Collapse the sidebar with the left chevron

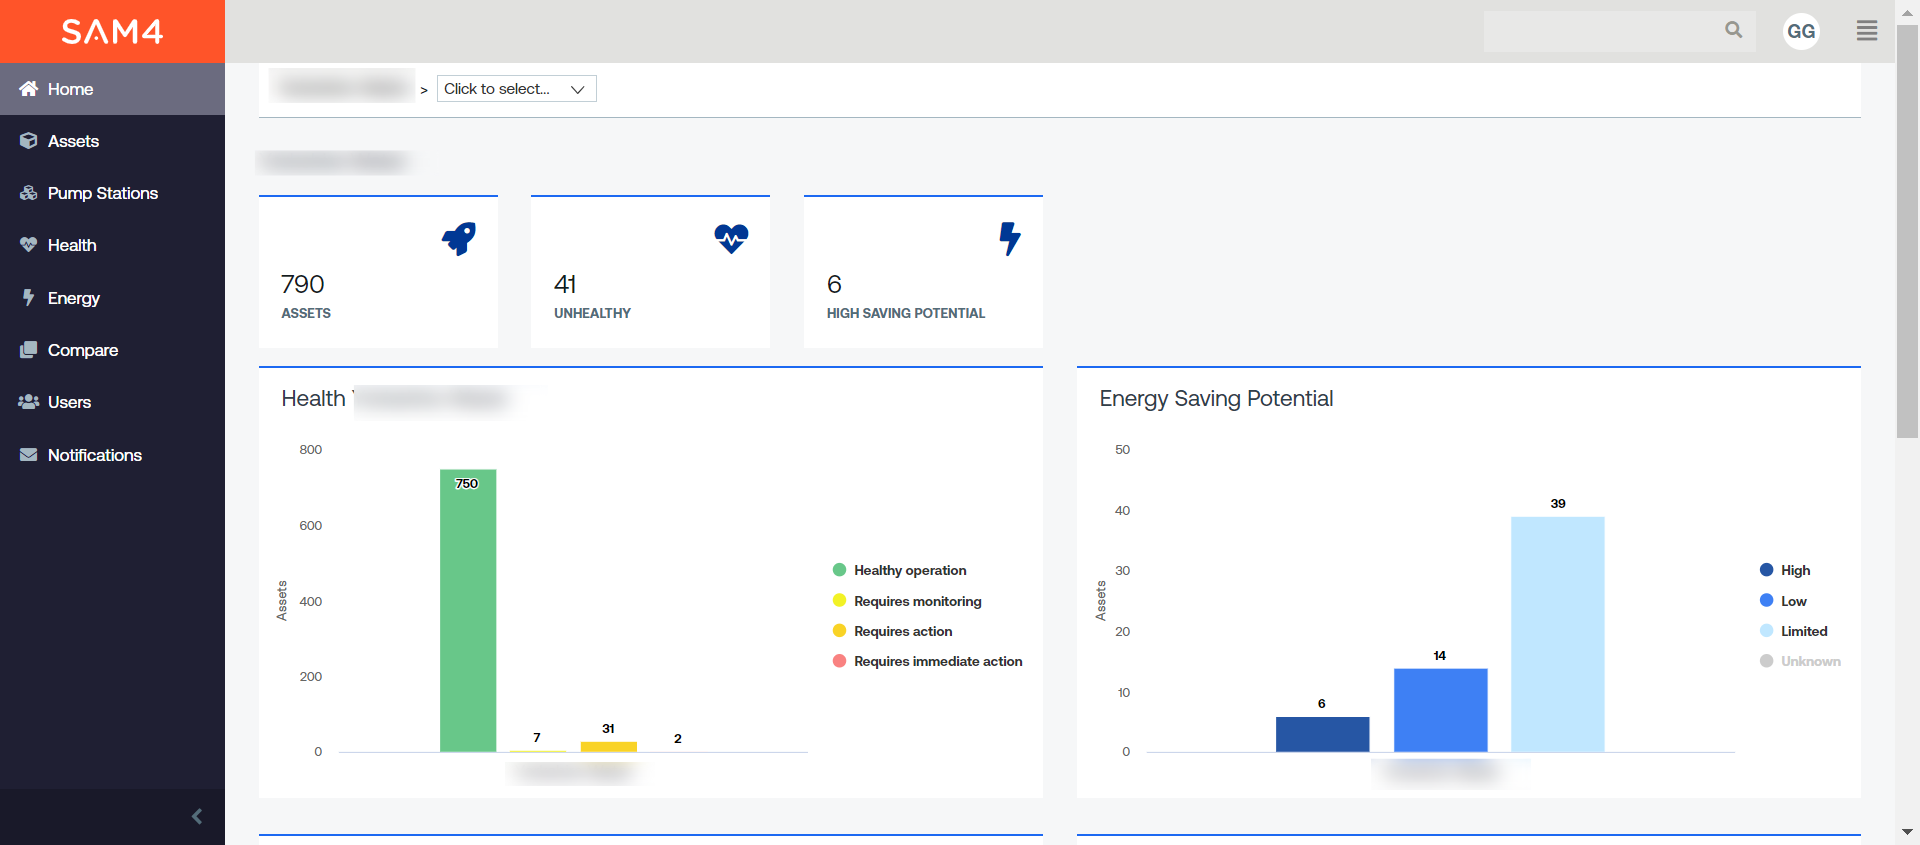[197, 816]
